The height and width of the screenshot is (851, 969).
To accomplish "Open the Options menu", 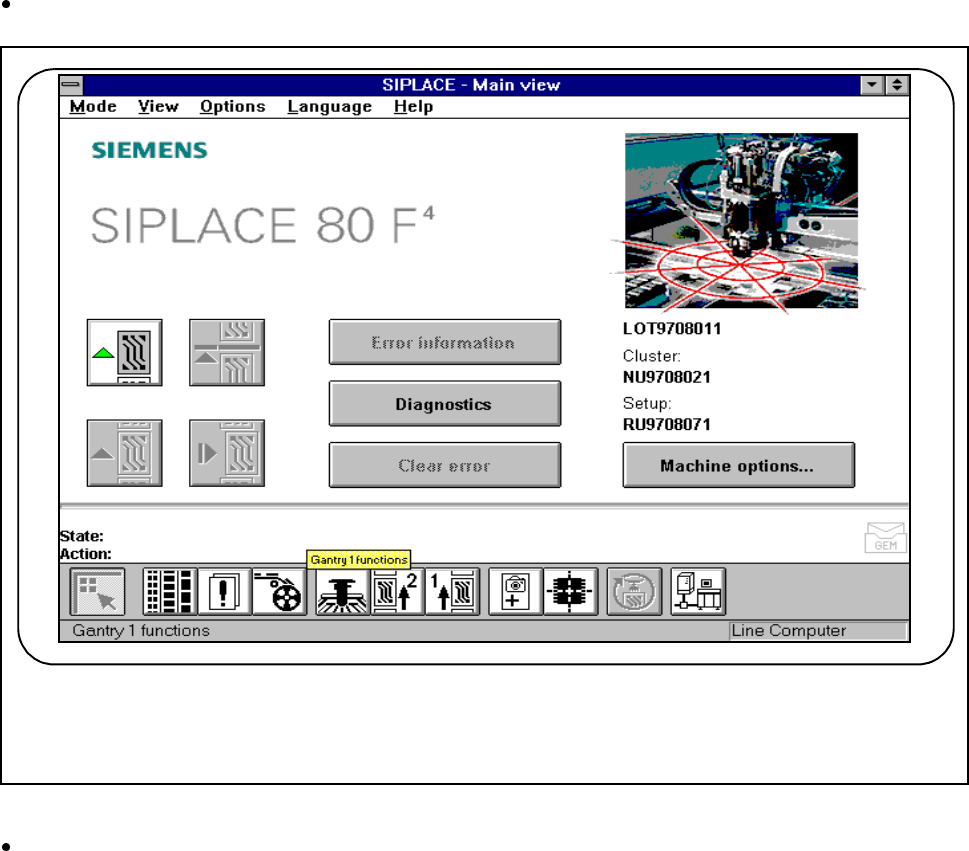I will click(x=232, y=107).
